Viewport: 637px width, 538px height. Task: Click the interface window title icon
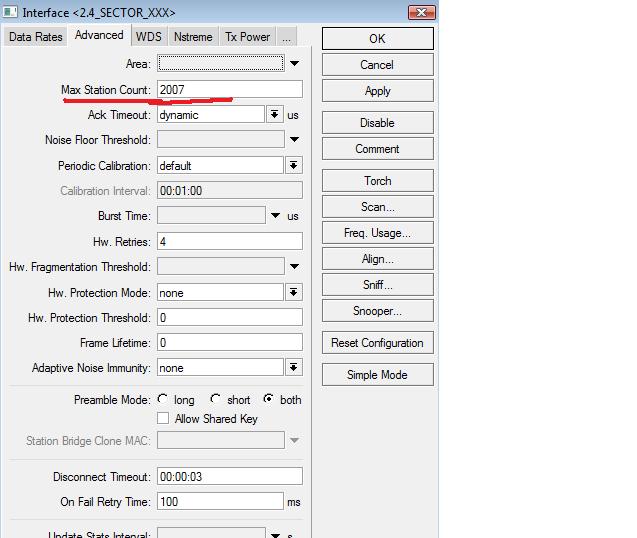[10, 12]
